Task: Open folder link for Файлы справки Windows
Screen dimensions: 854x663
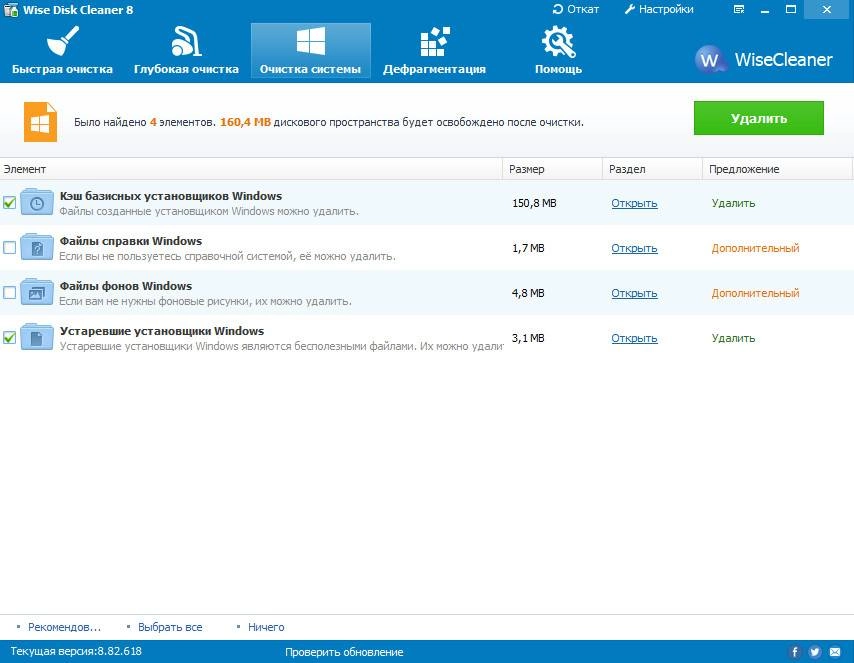Action: point(634,248)
